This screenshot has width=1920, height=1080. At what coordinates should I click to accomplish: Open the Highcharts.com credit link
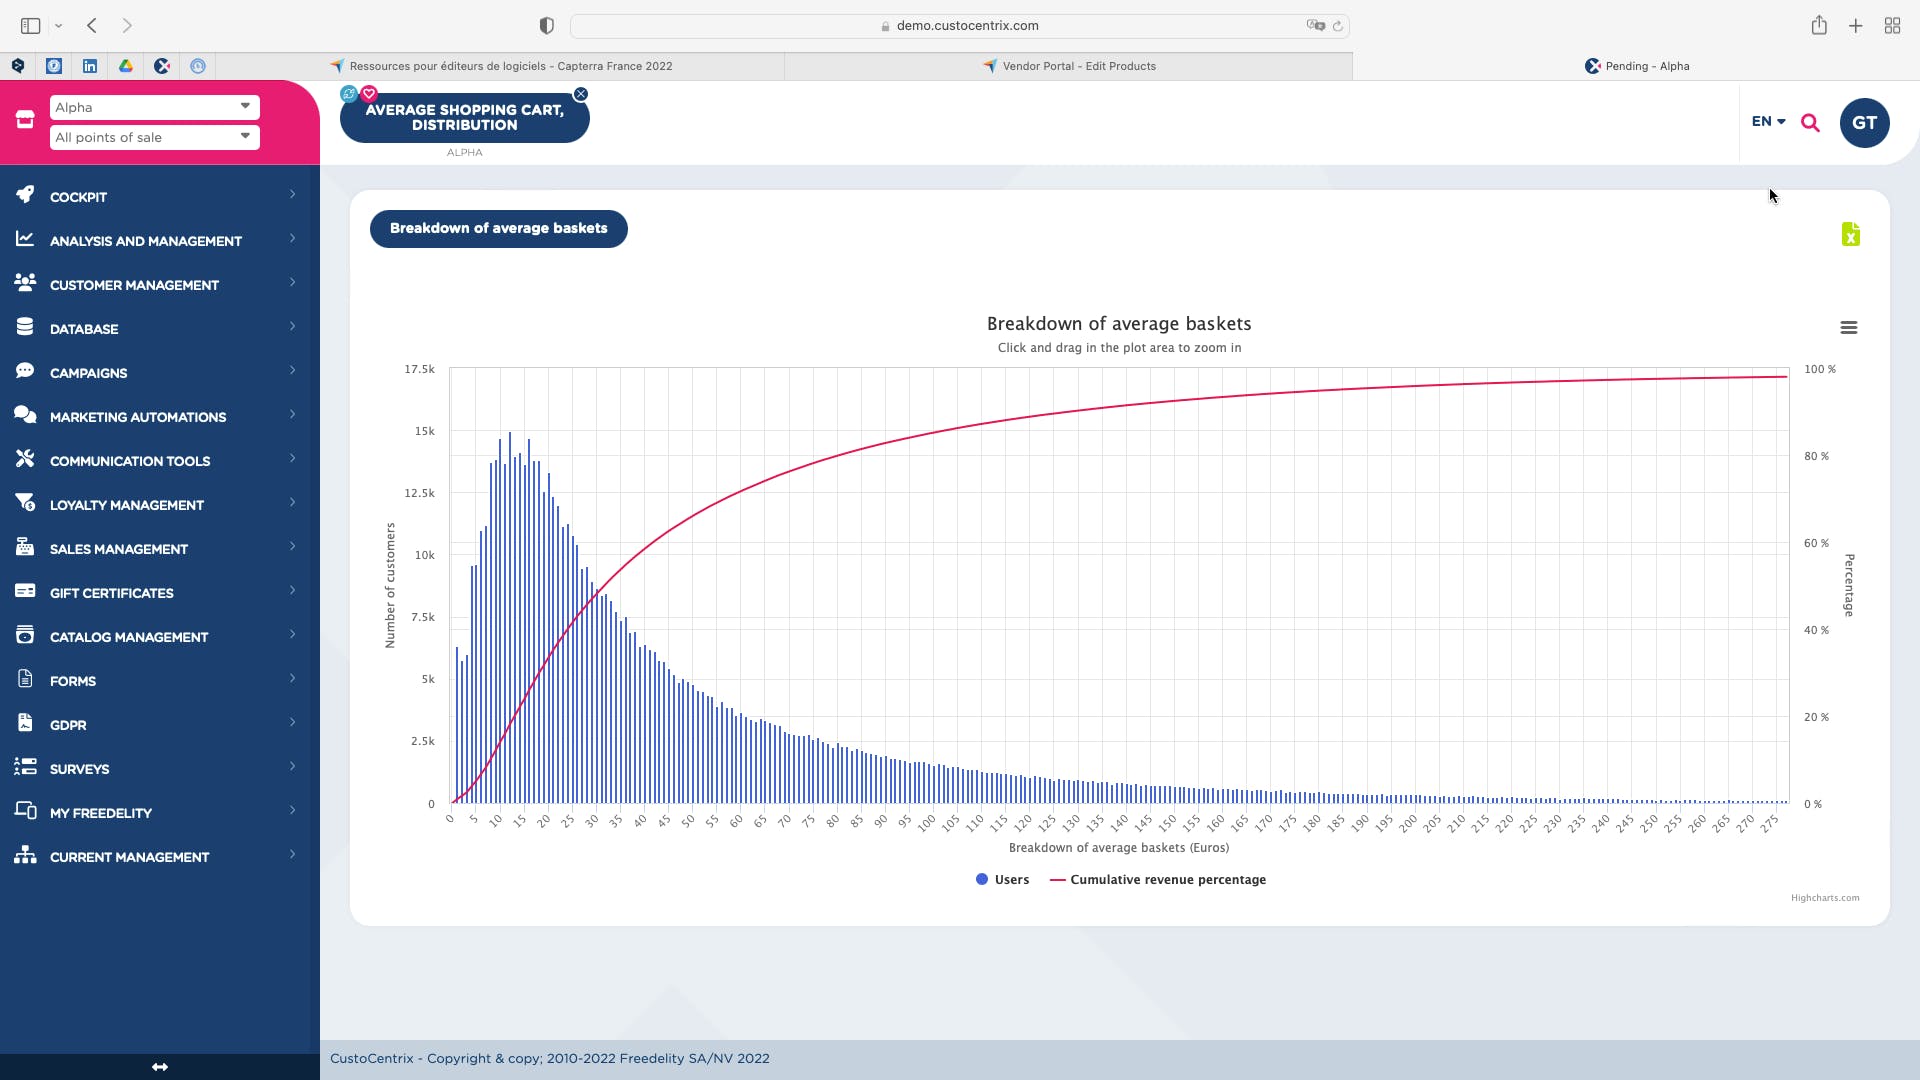click(x=1824, y=898)
